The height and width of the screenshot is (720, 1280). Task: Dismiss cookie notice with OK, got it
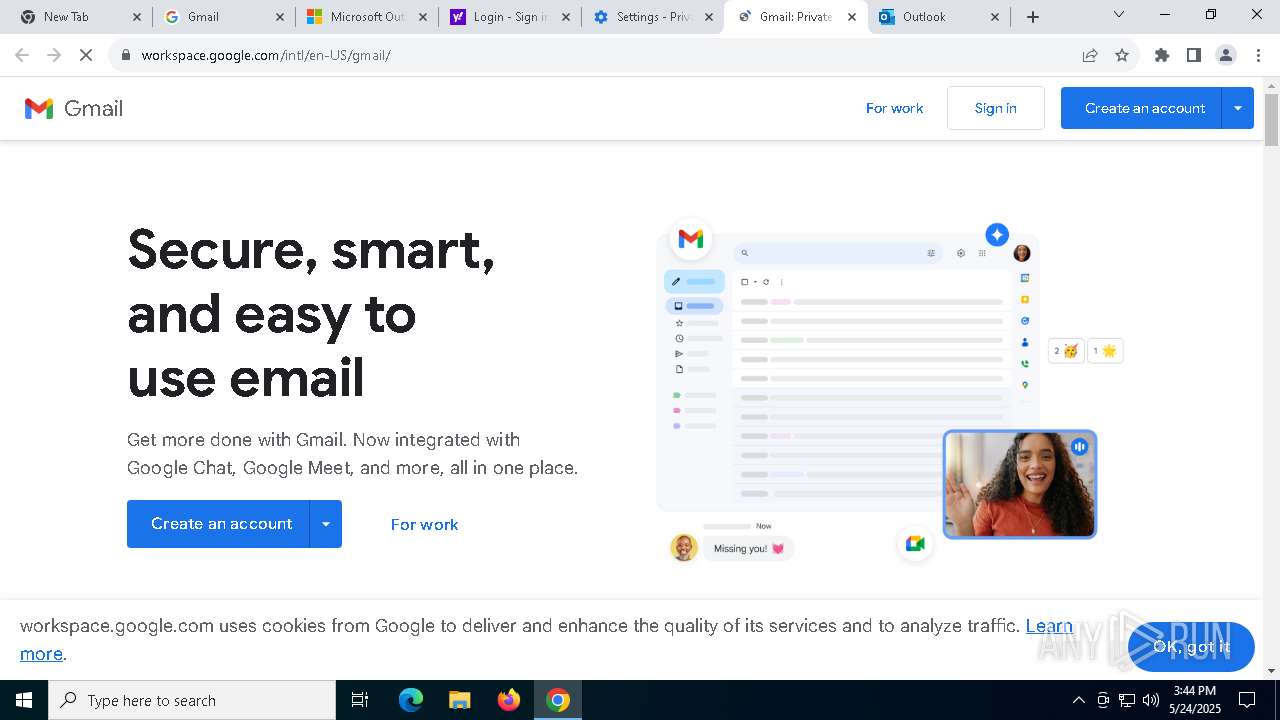(x=1191, y=646)
